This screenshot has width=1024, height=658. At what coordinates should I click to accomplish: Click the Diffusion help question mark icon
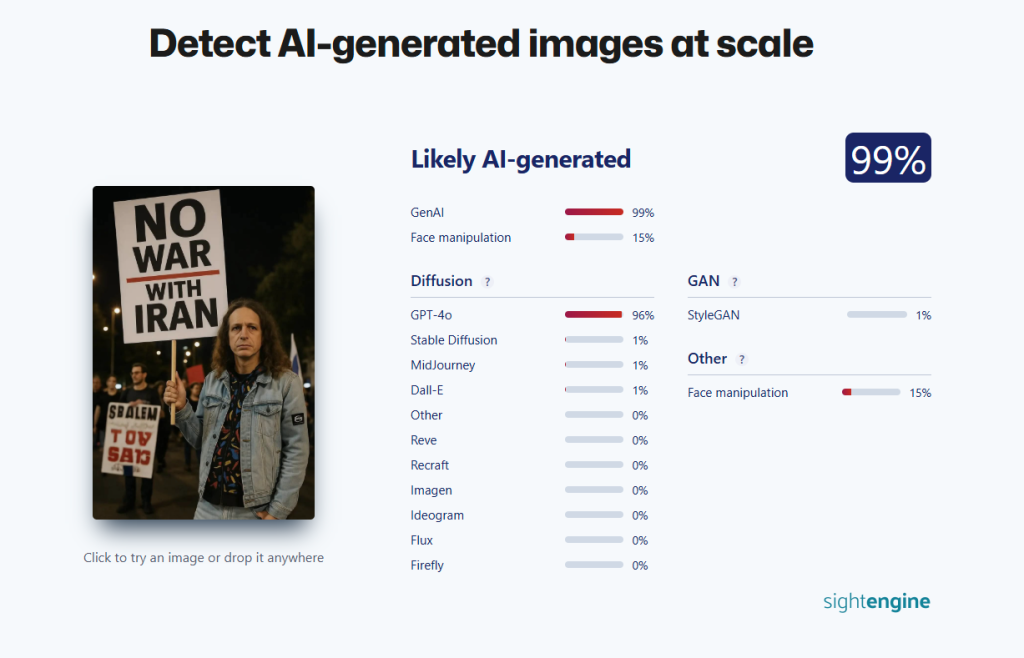click(x=487, y=282)
